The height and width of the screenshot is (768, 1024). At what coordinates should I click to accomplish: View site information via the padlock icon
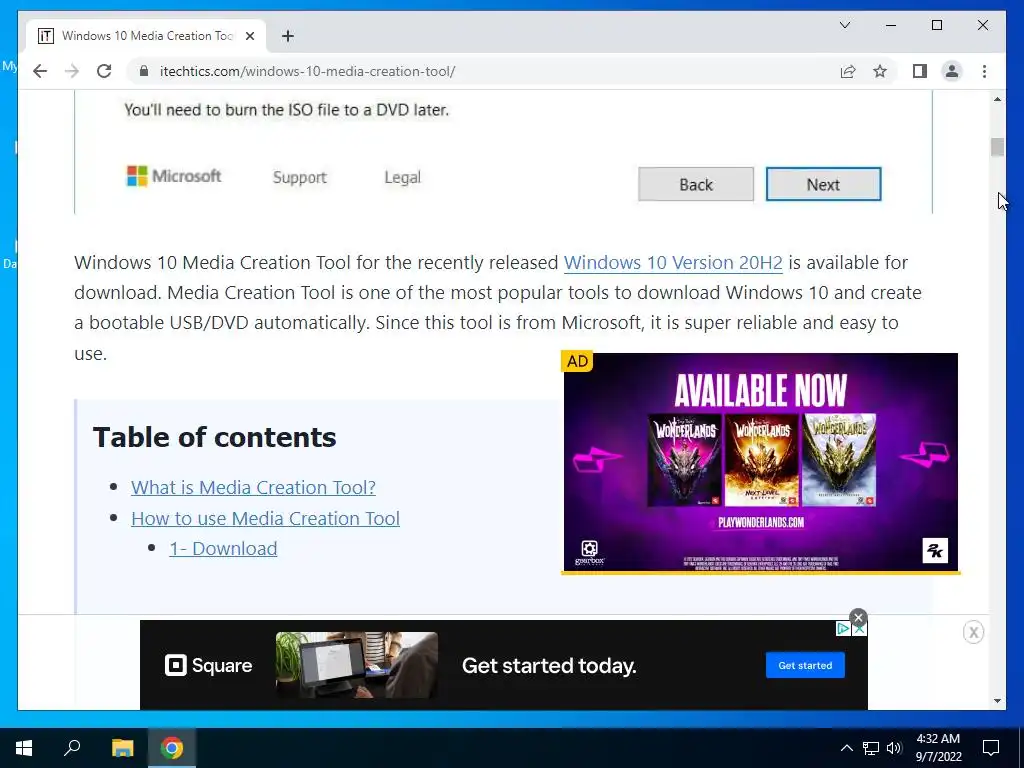pos(144,71)
